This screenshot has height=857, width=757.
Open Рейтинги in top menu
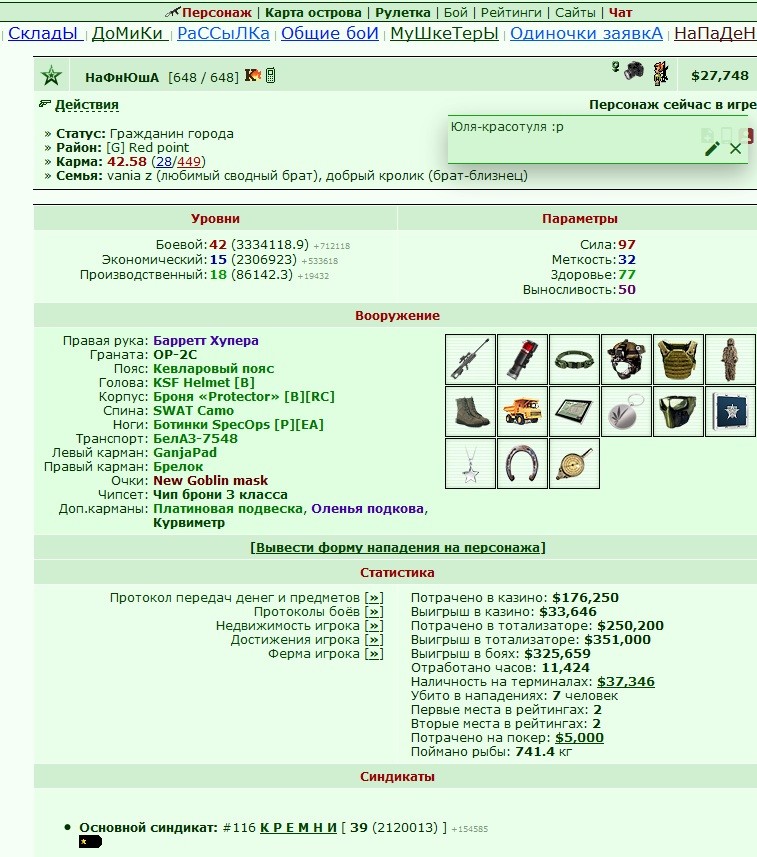point(511,12)
